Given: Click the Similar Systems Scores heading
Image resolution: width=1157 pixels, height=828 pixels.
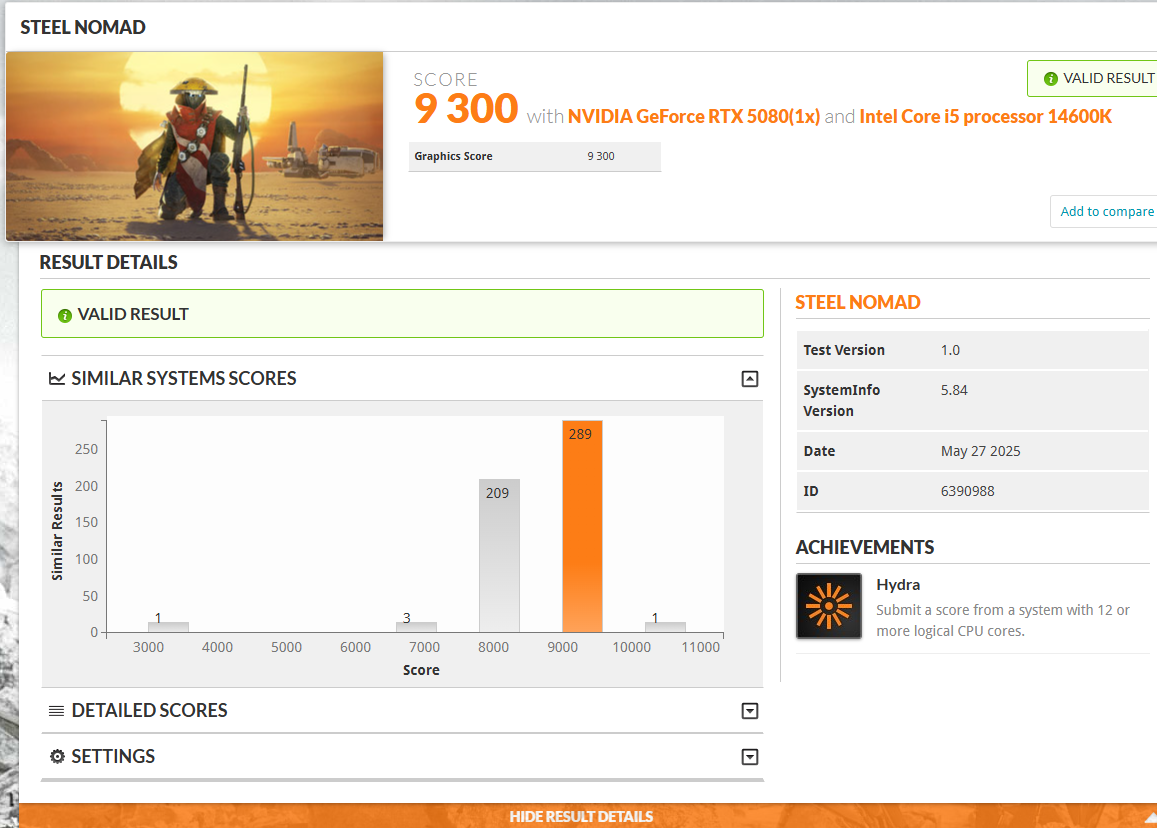Looking at the screenshot, I should (184, 379).
